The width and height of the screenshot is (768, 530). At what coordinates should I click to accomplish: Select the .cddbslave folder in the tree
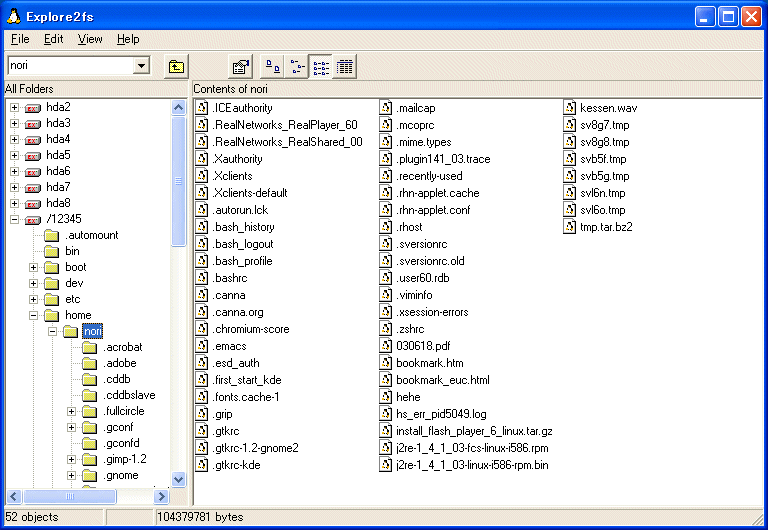(x=129, y=395)
